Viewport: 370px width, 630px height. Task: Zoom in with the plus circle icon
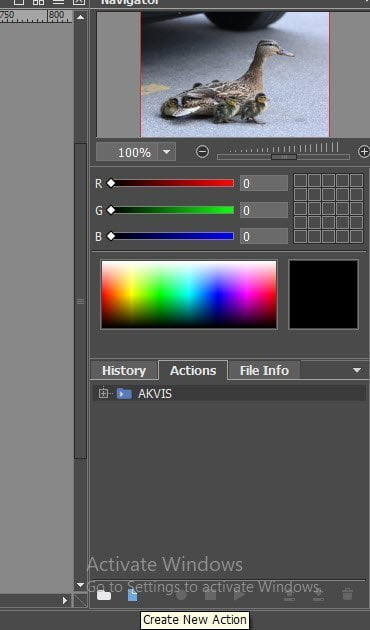(364, 152)
